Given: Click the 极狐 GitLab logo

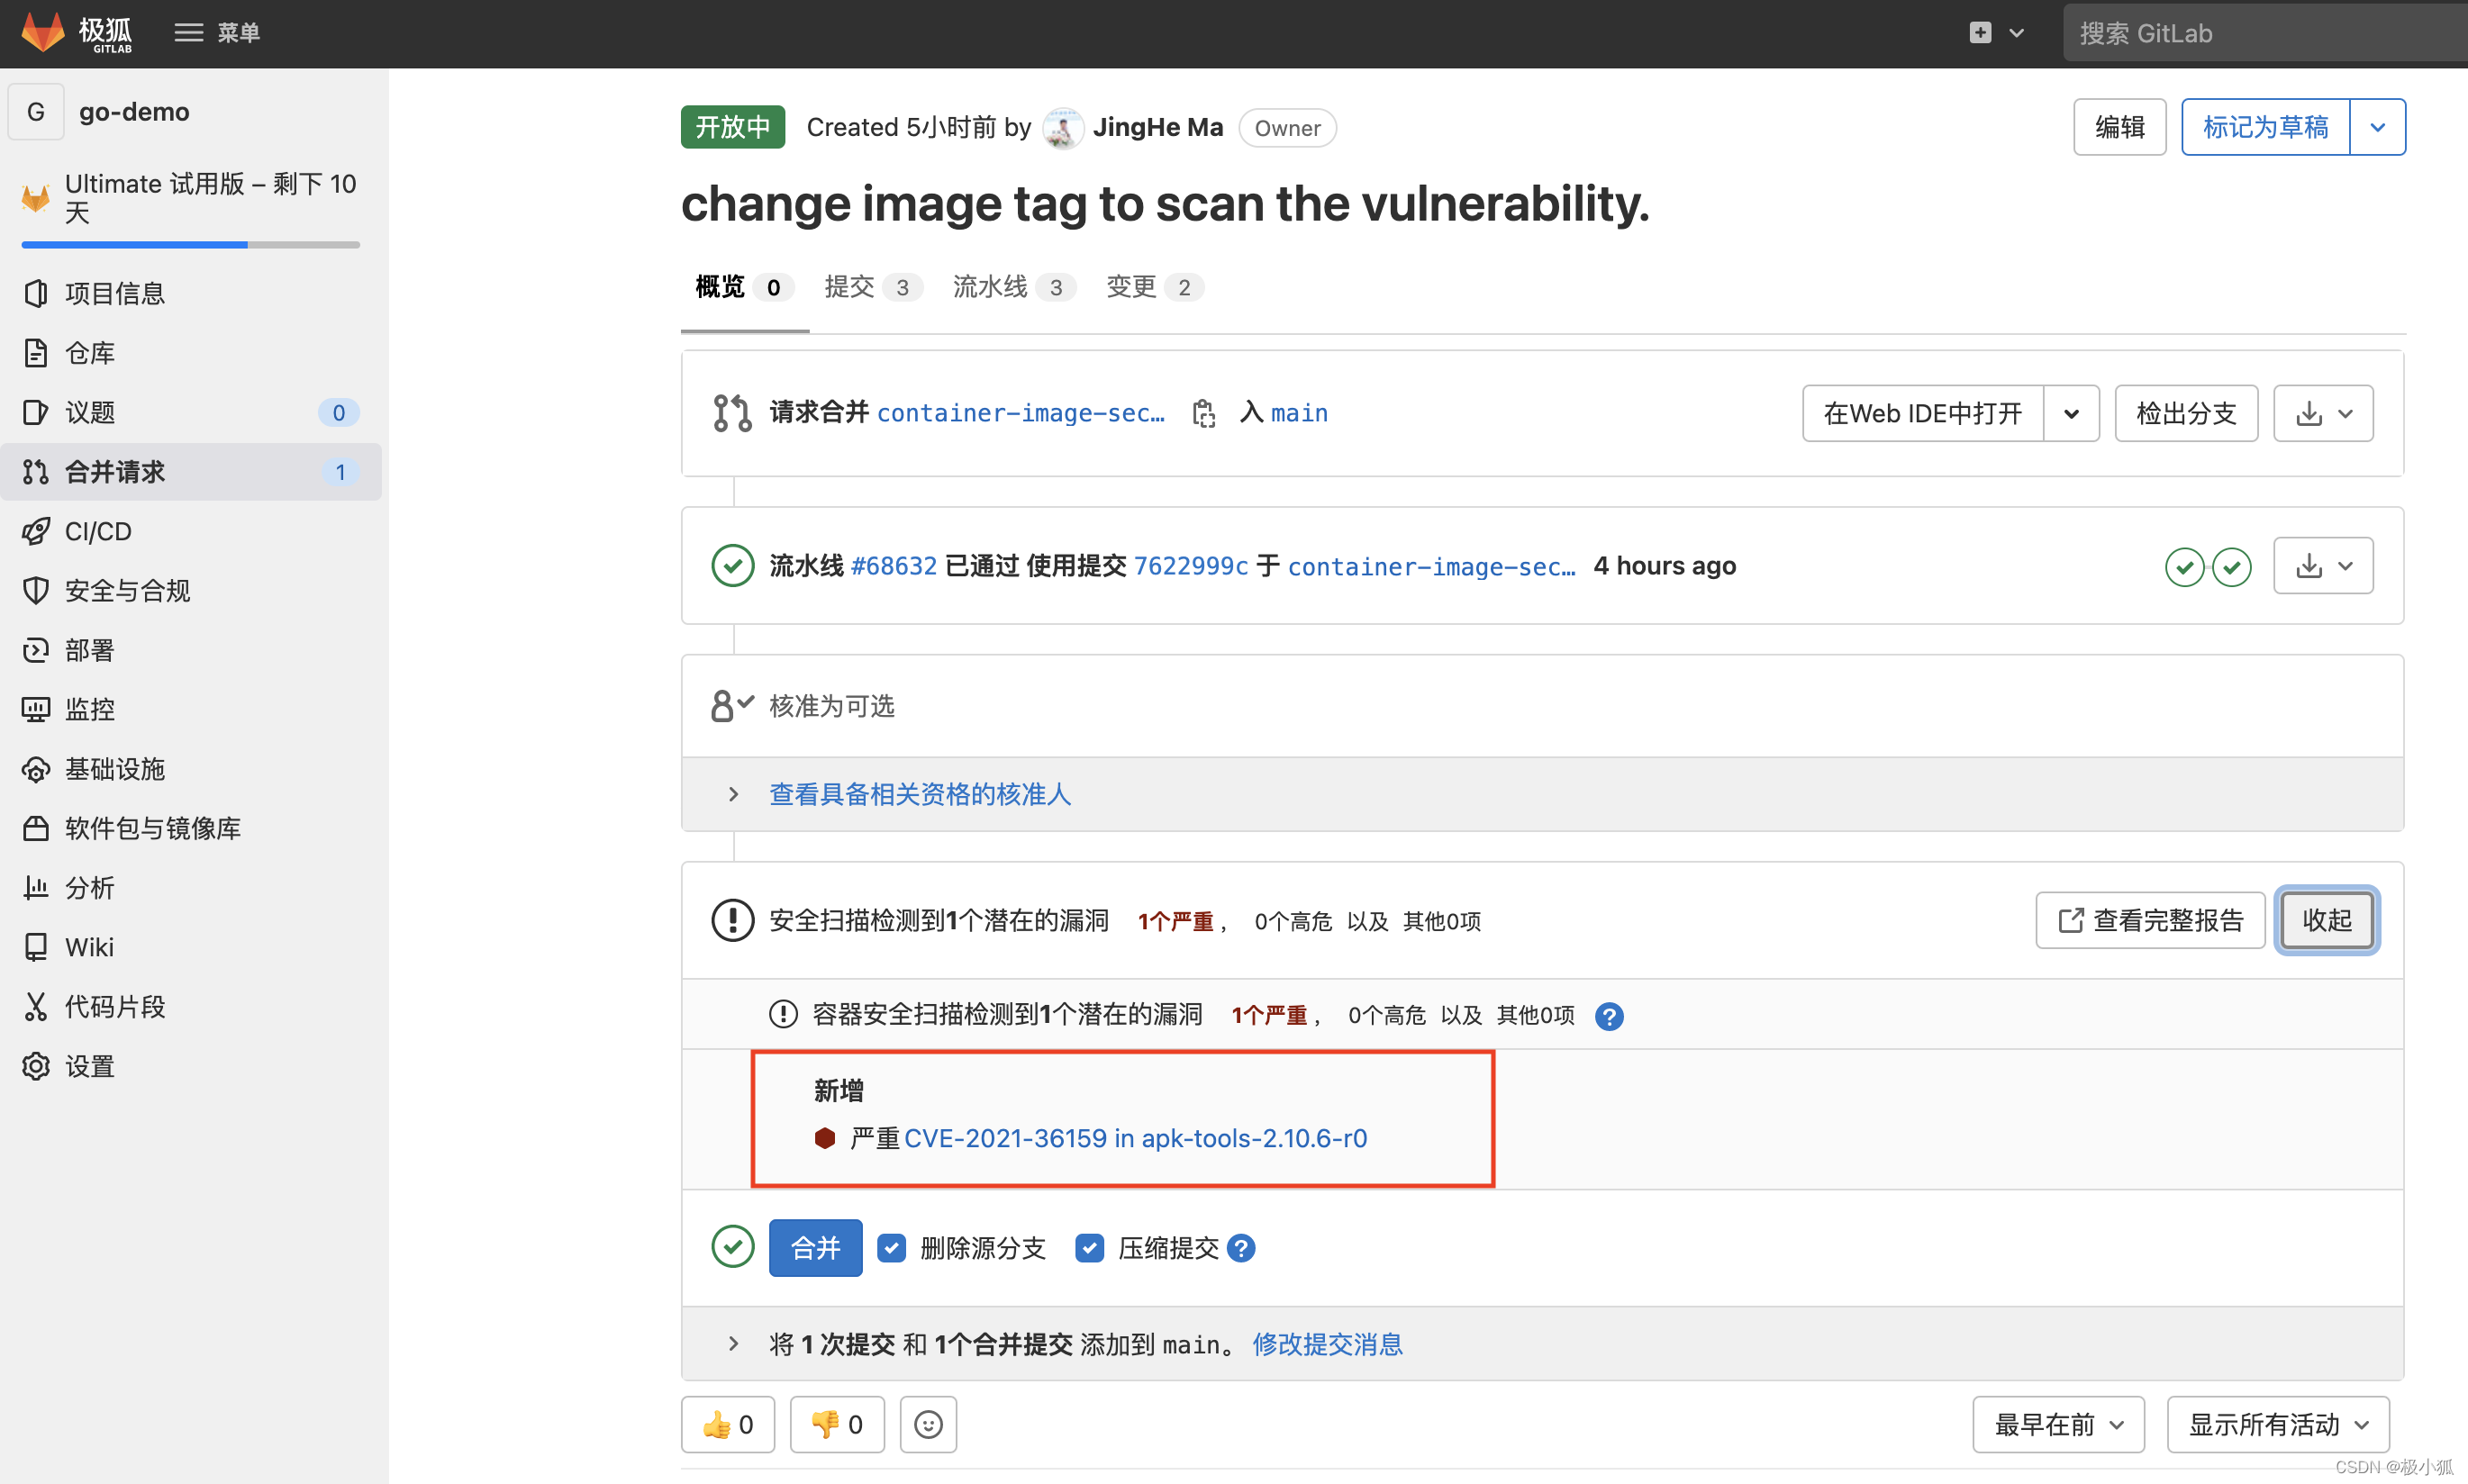Looking at the screenshot, I should (x=77, y=33).
